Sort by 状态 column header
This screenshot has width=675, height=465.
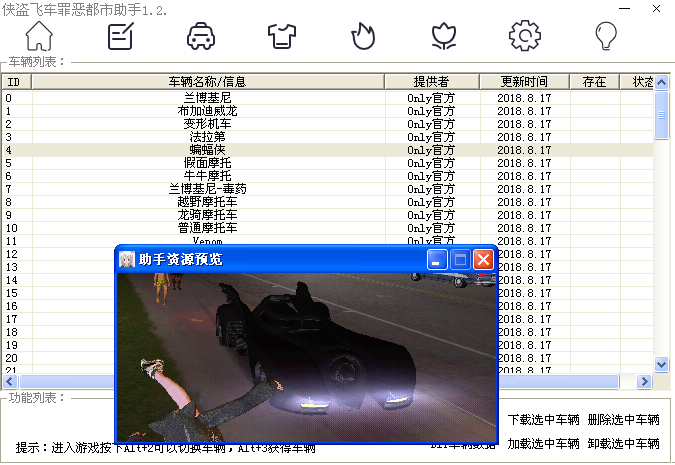[x=637, y=82]
